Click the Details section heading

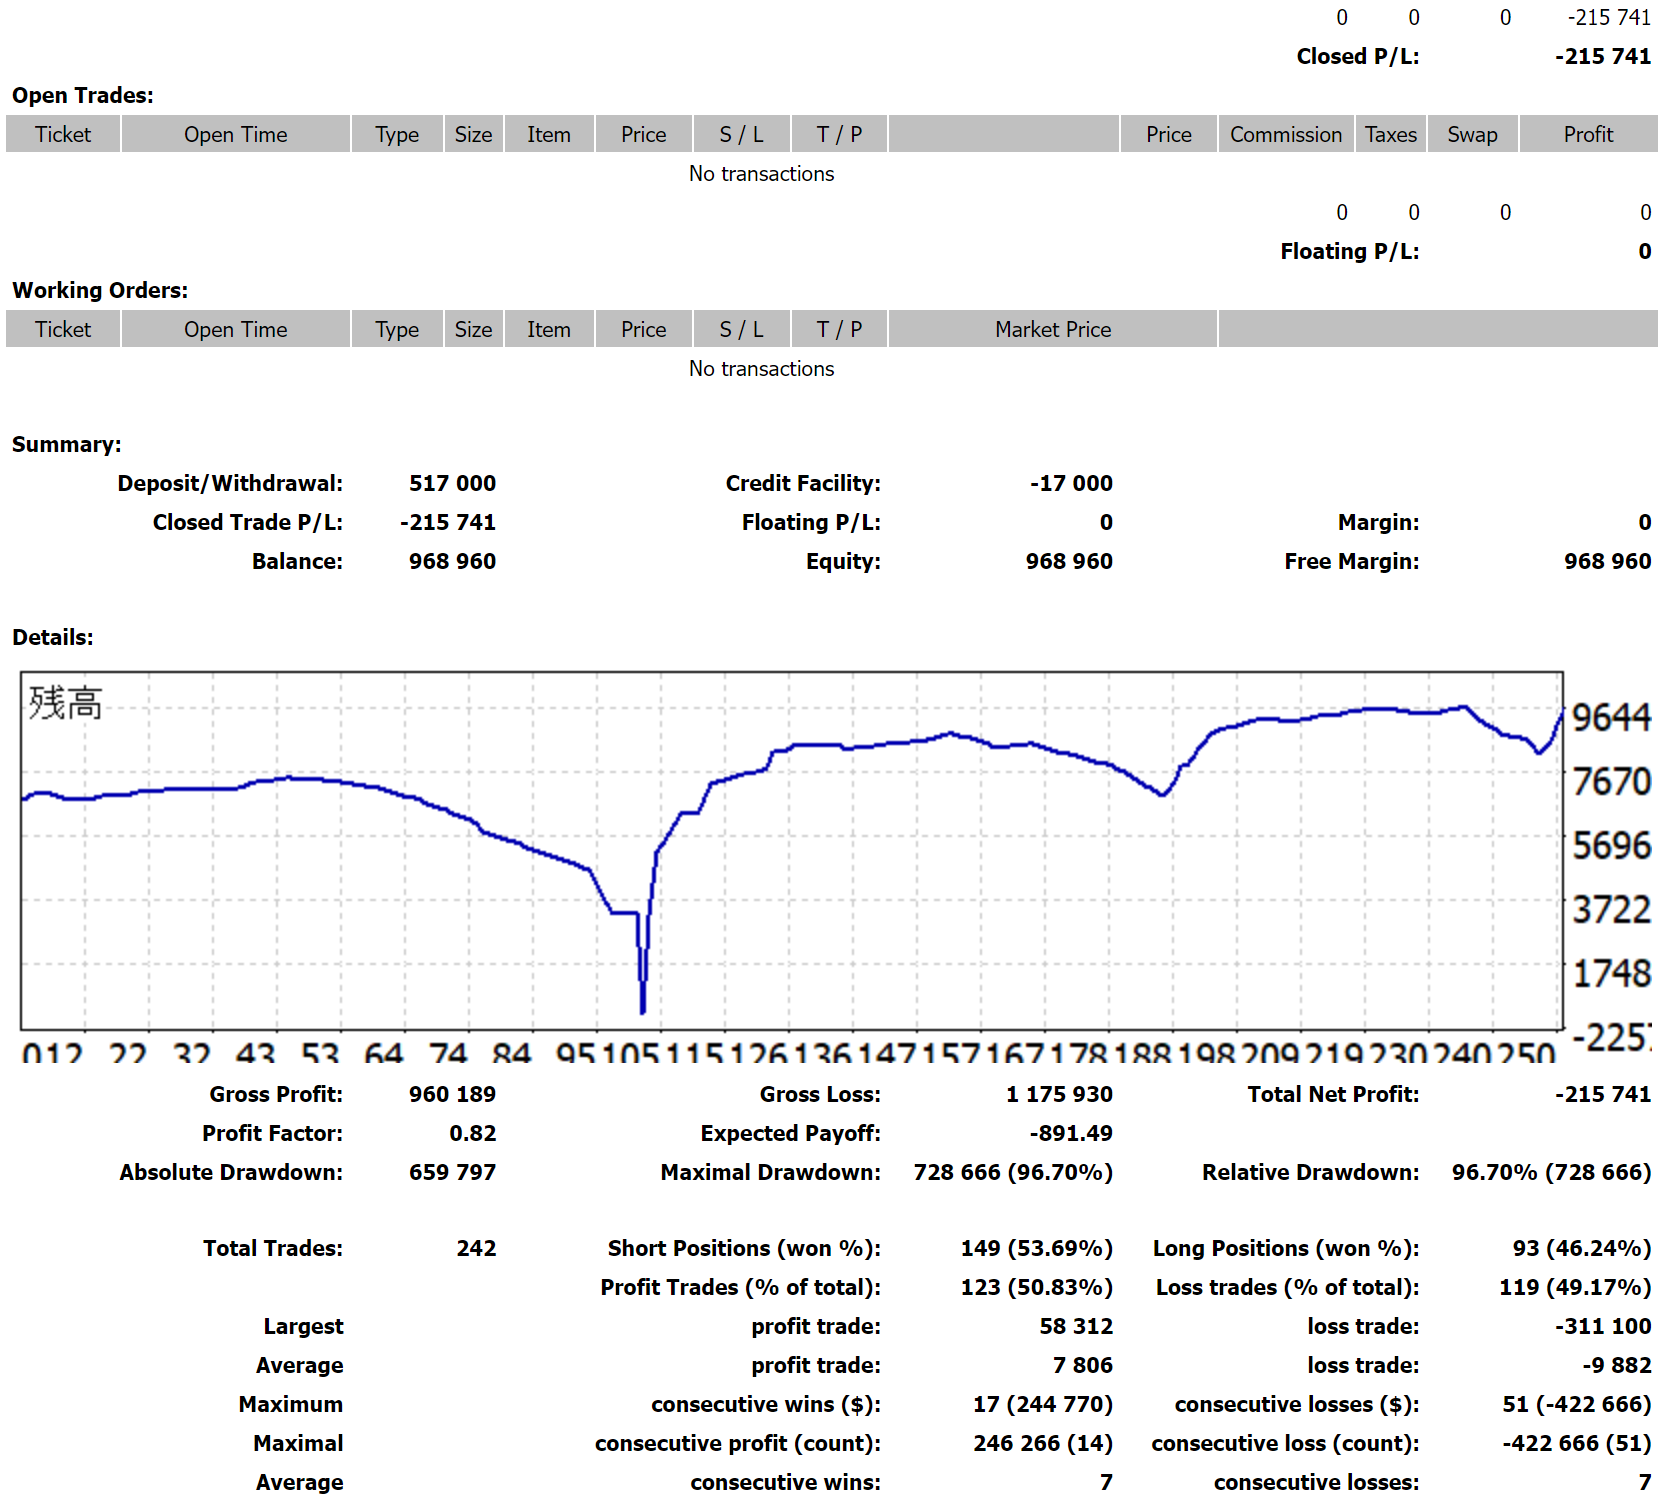(x=53, y=637)
